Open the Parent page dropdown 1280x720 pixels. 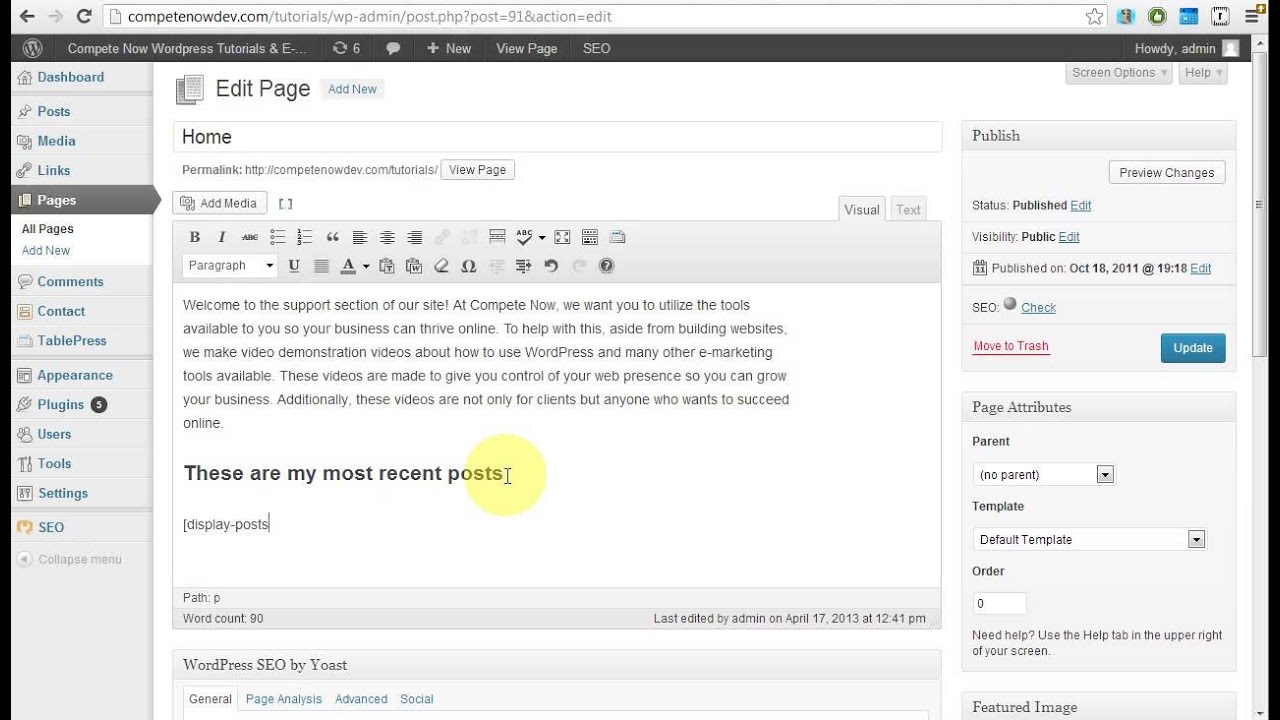pyautogui.click(x=1043, y=474)
